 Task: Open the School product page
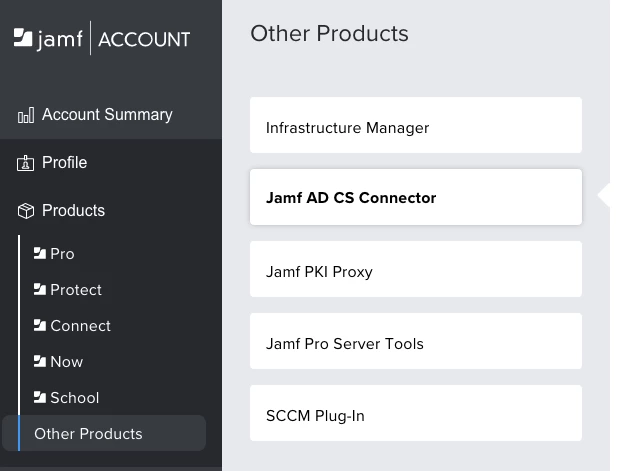(74, 398)
